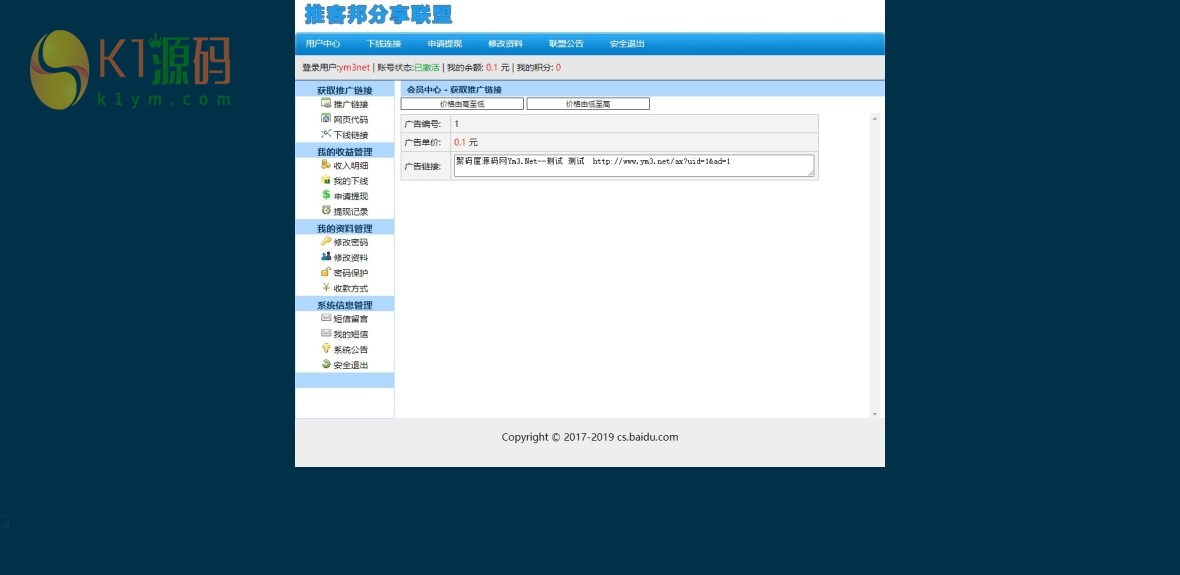
Task: Click the green dollar icon beside sidebar 申请提现
Action: click(326, 195)
